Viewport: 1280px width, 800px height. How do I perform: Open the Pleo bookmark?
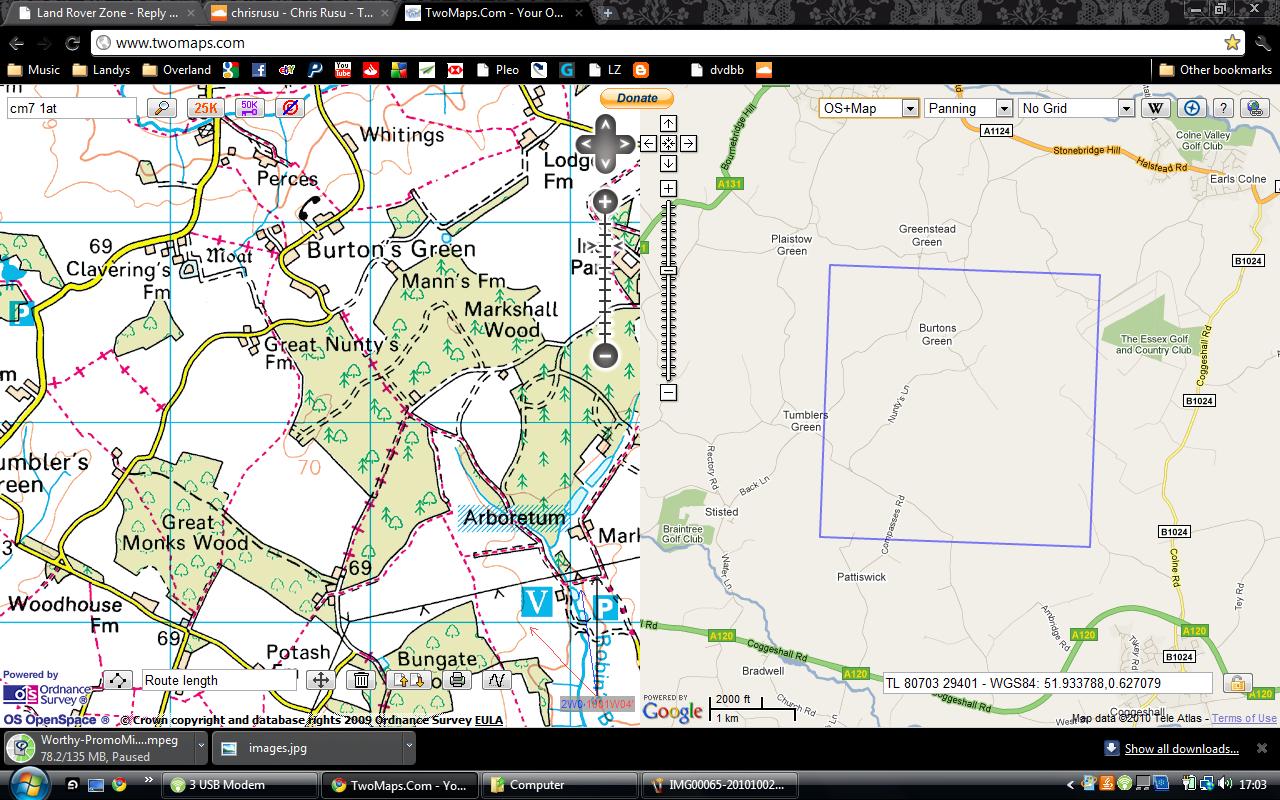(x=497, y=70)
